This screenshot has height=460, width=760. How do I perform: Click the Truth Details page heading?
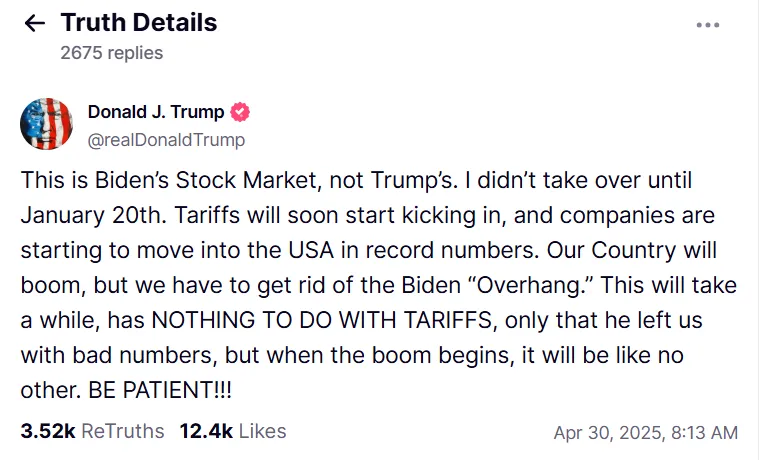point(139,22)
